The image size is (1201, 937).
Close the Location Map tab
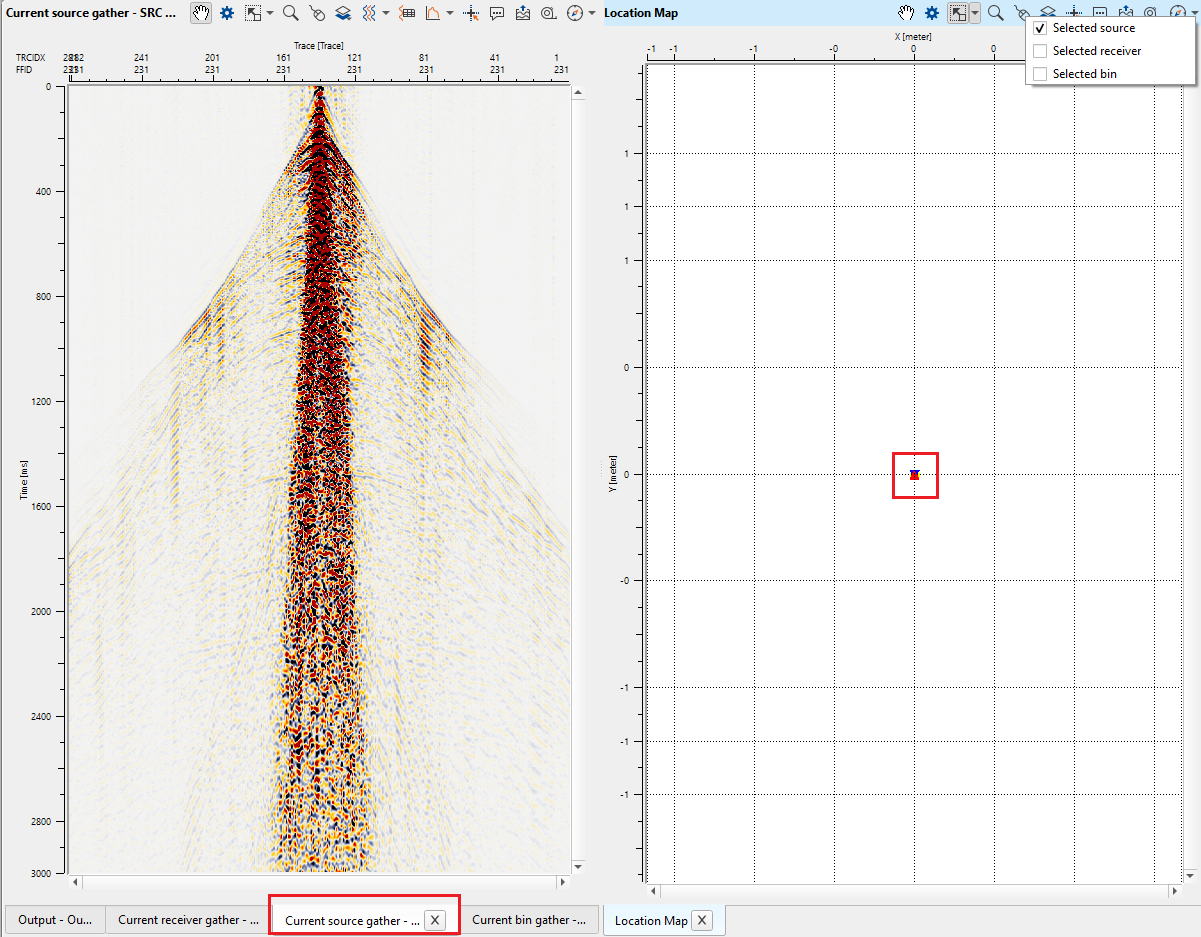[x=702, y=920]
